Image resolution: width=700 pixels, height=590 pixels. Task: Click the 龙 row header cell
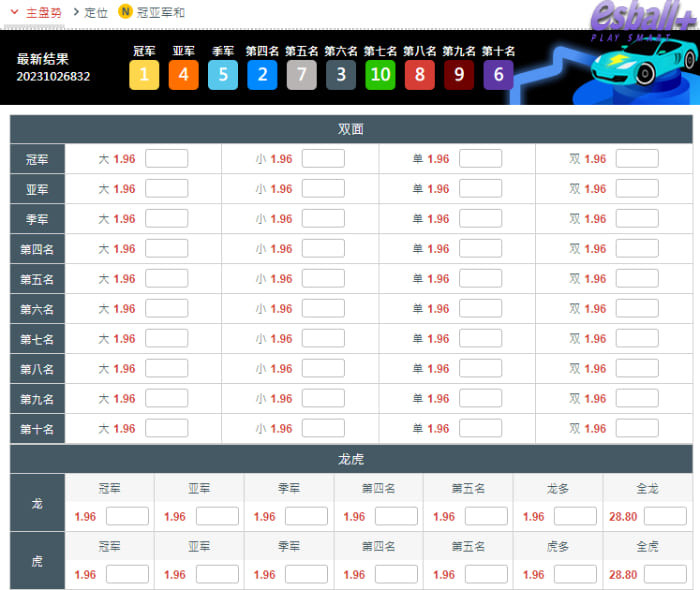tap(38, 503)
